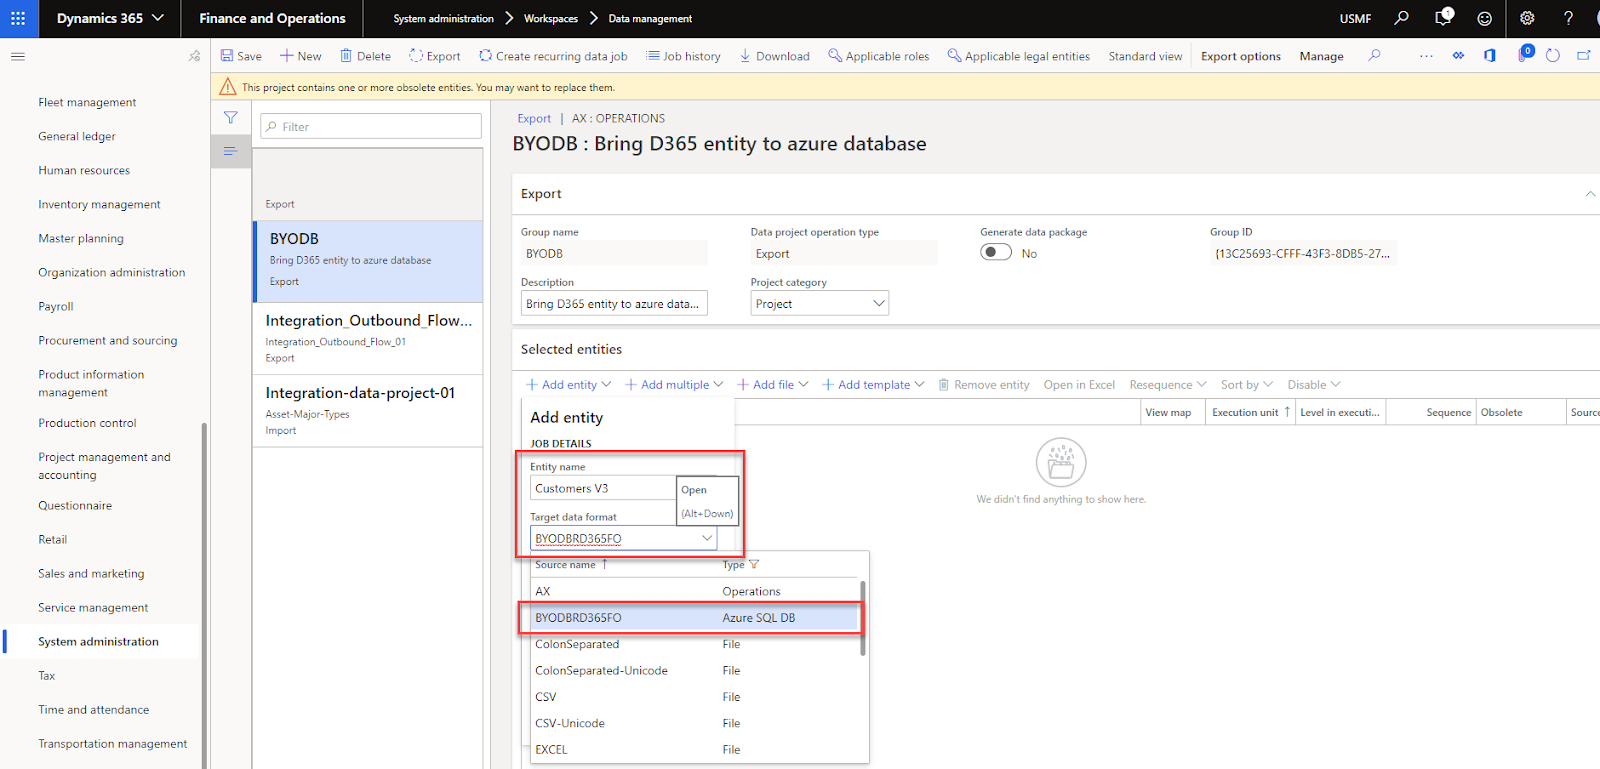Select Integration-data-project-01 project
This screenshot has width=1600, height=769.
pyautogui.click(x=368, y=410)
